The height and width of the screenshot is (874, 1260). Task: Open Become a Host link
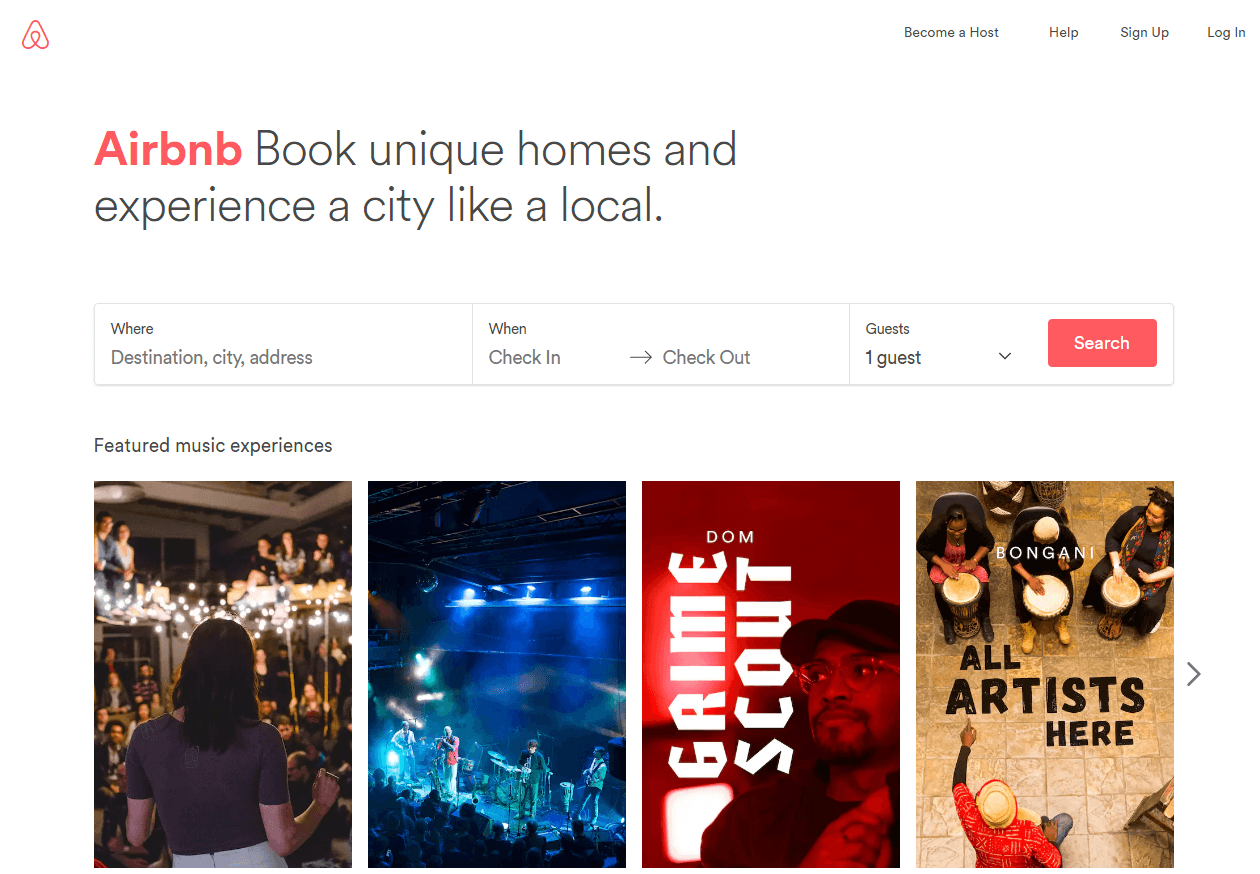click(x=951, y=32)
